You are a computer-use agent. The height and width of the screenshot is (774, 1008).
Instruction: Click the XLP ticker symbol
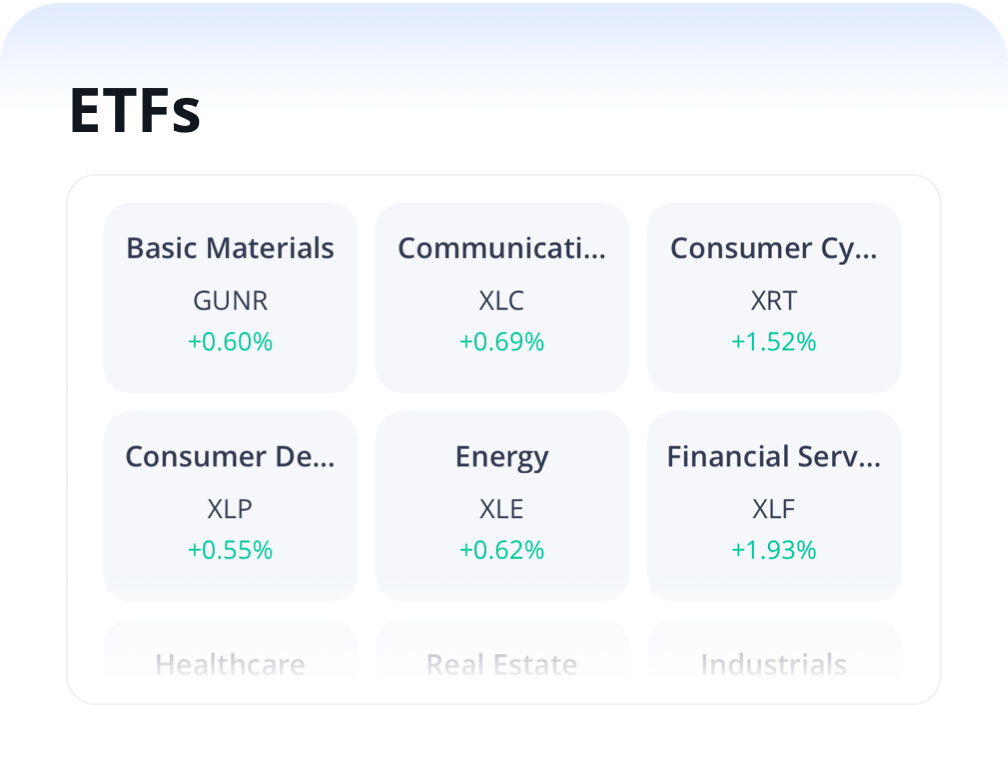230,508
